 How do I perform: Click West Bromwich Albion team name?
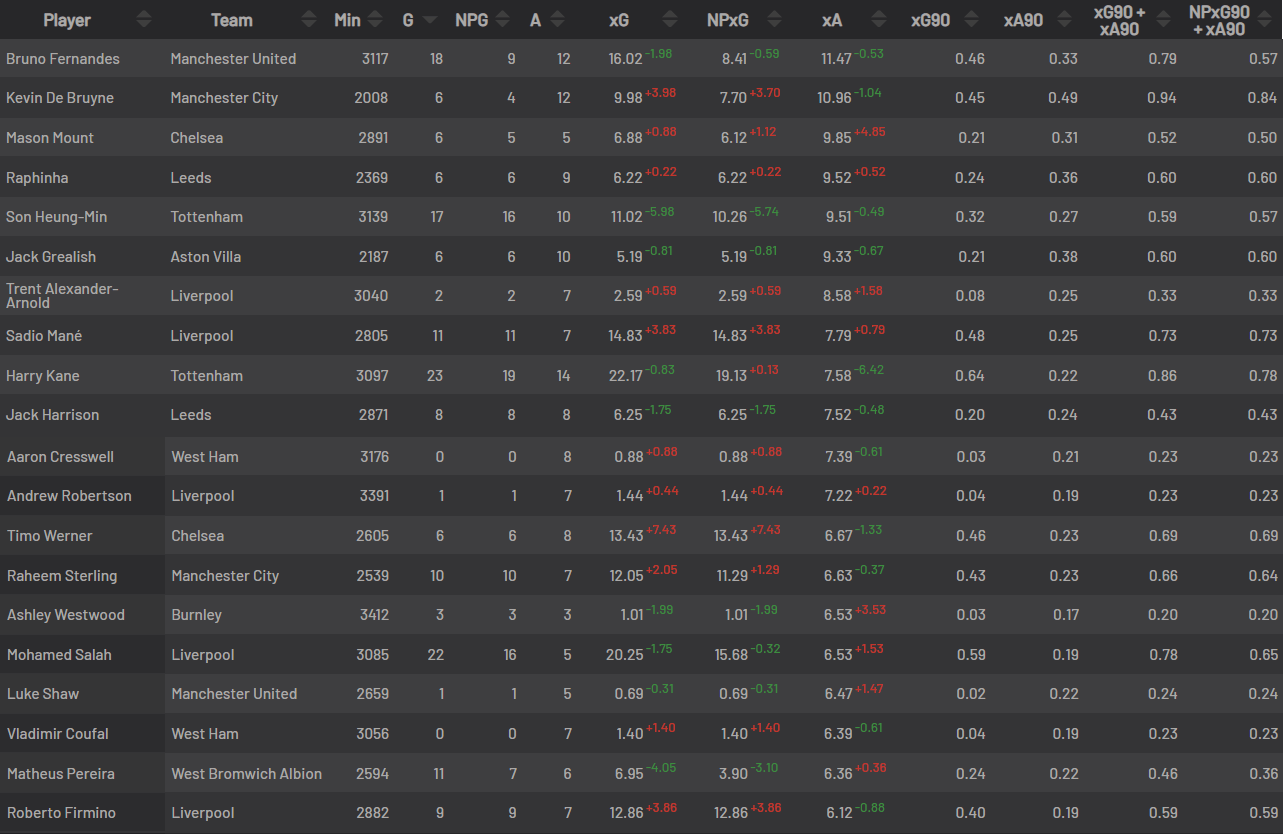(x=247, y=774)
